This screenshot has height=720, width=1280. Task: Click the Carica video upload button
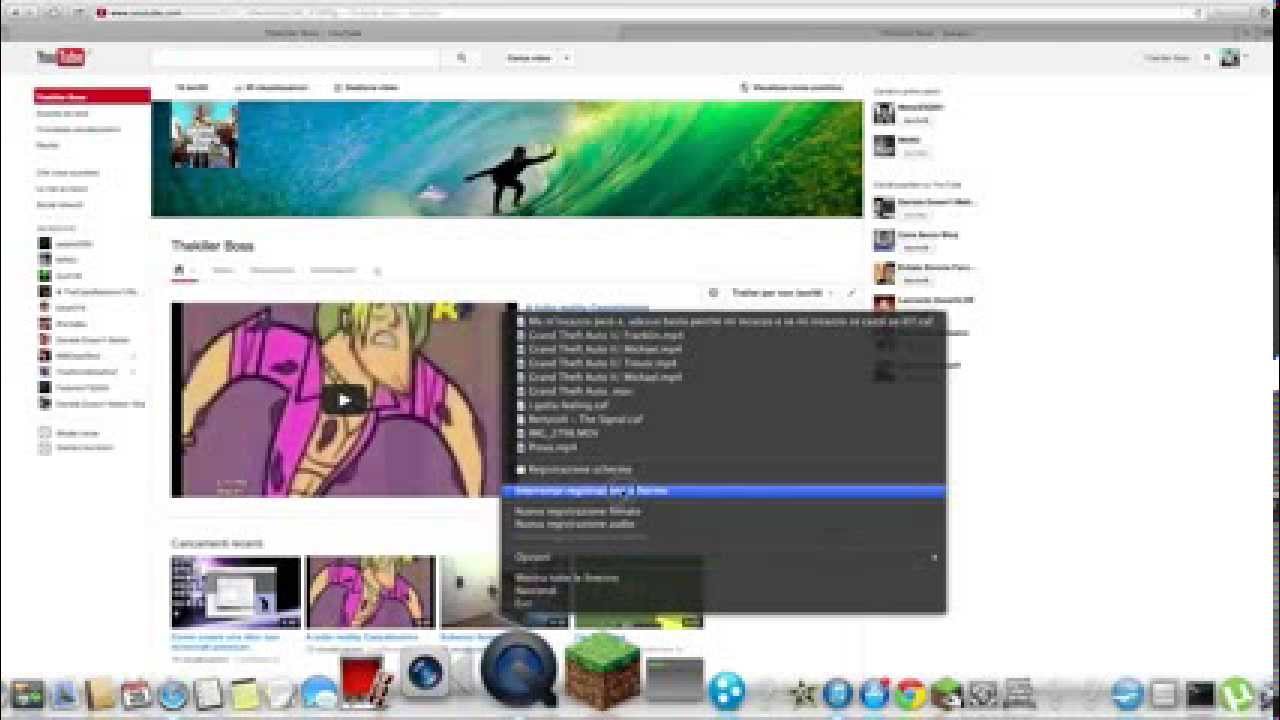[x=529, y=58]
